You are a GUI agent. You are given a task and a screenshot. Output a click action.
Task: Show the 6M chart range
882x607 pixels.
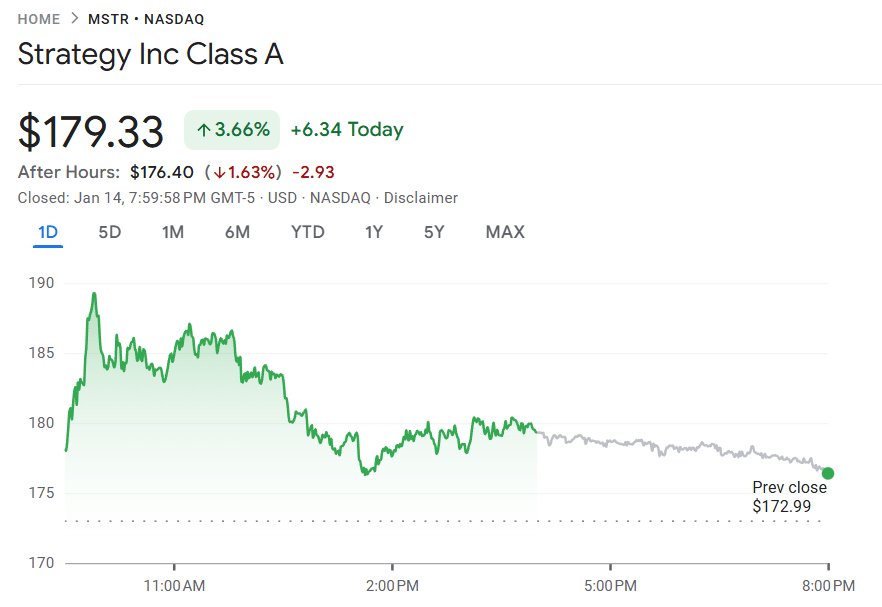click(237, 233)
